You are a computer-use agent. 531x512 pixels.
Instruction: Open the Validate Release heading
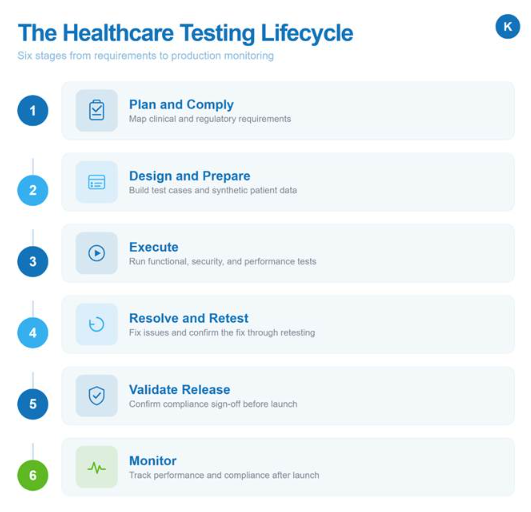[179, 389]
